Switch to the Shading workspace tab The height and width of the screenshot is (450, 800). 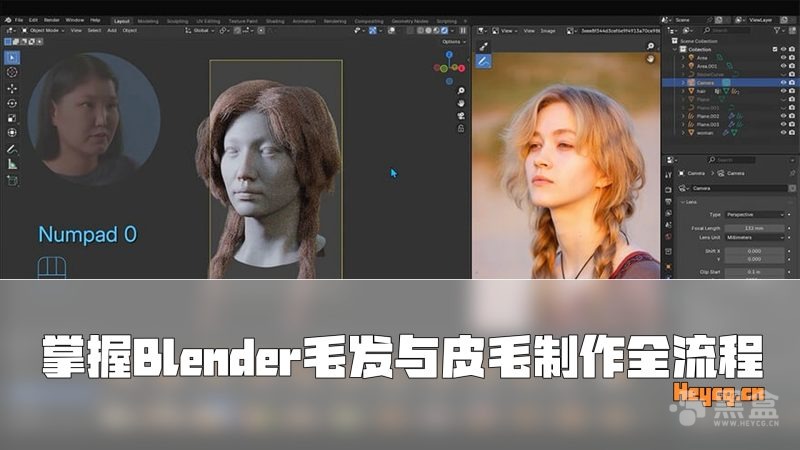click(275, 21)
